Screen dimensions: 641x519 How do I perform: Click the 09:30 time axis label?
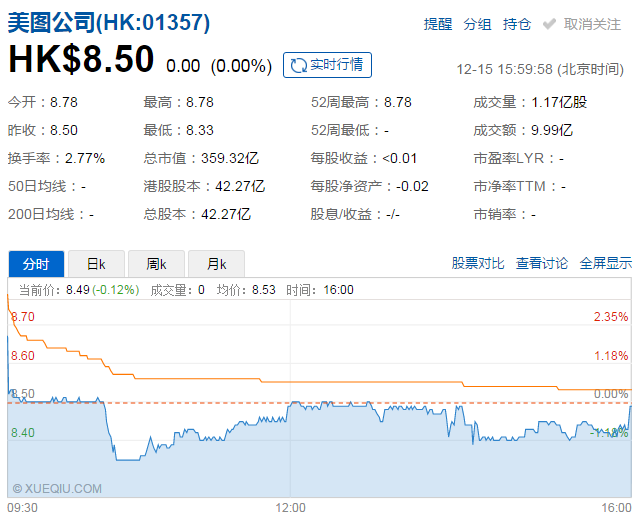point(22,508)
